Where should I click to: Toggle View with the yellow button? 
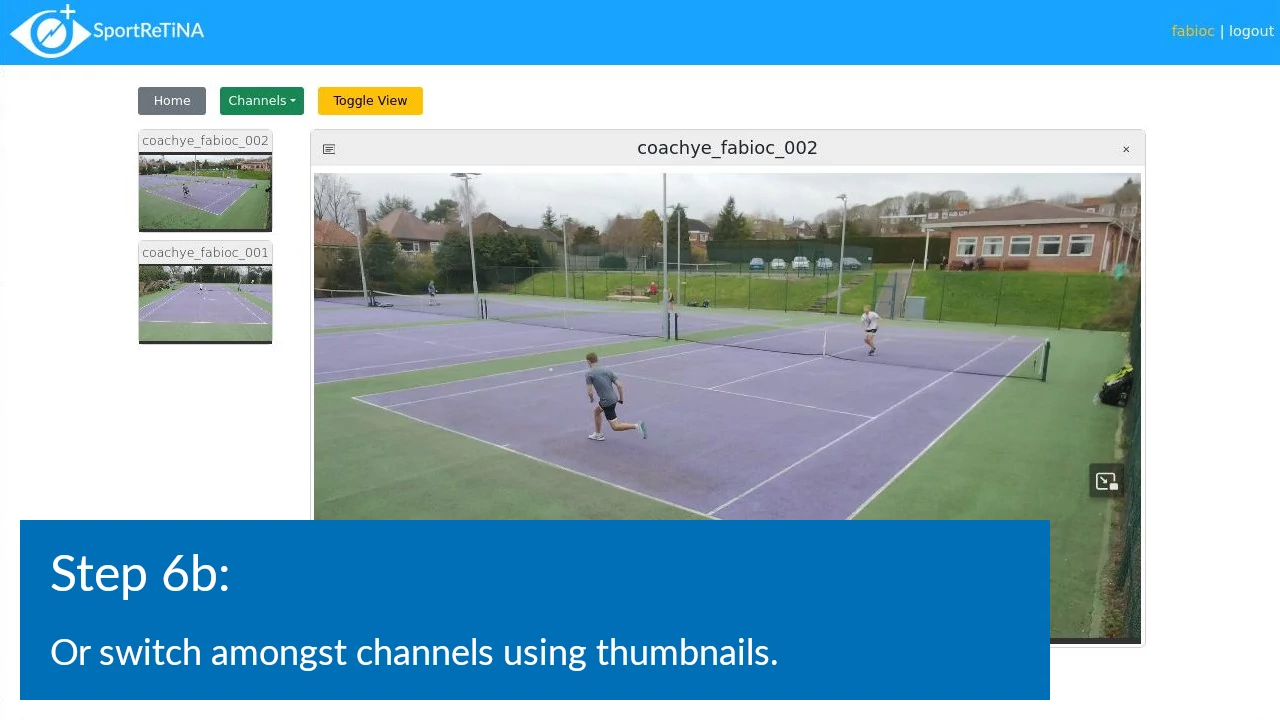pos(370,101)
